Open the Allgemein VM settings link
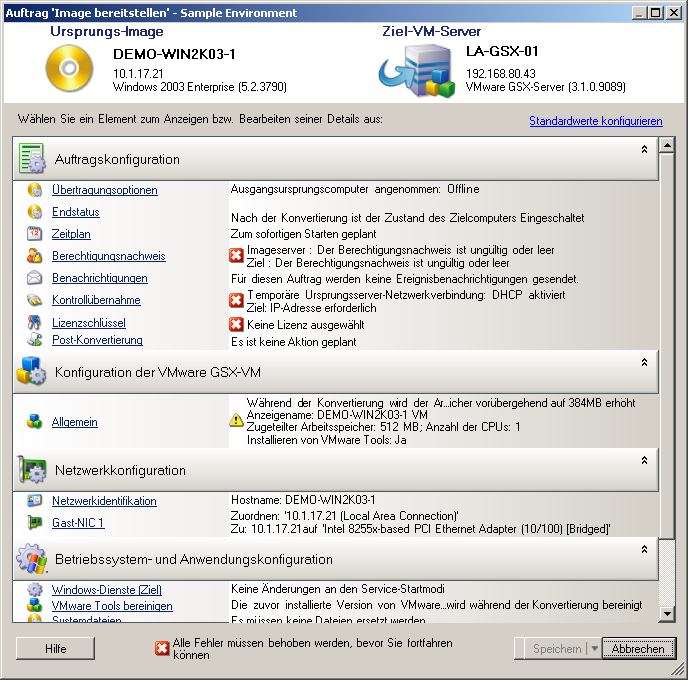This screenshot has width=688, height=680. click(x=75, y=422)
